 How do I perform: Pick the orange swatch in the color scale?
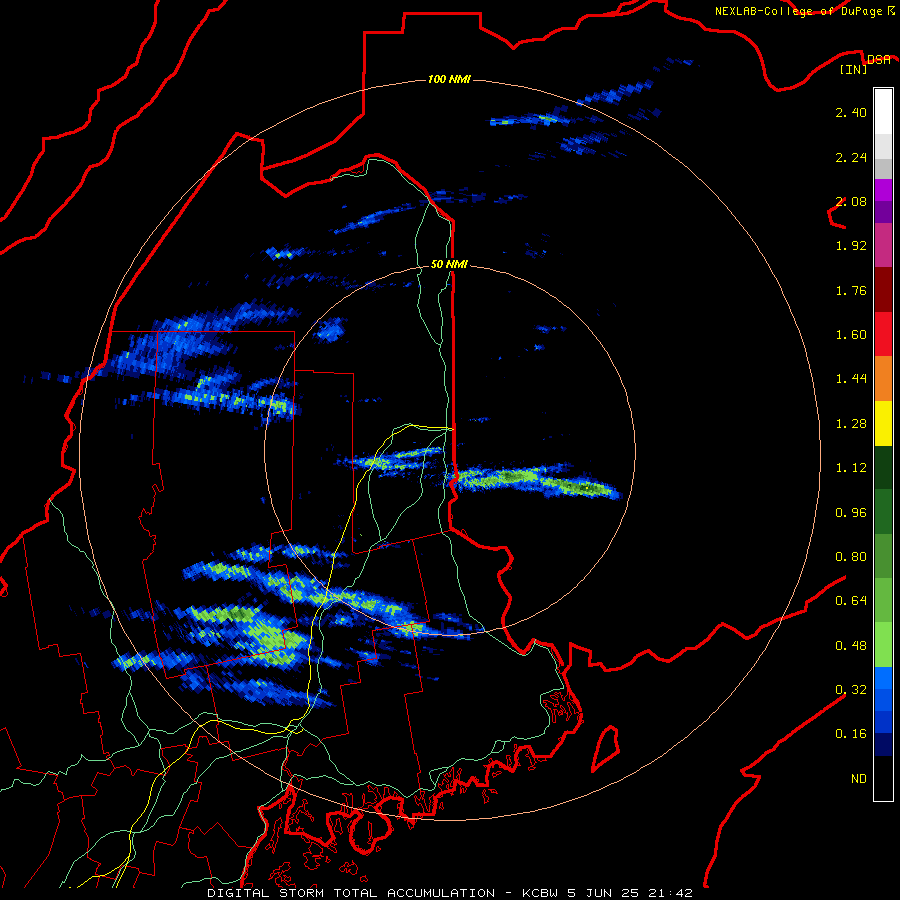883,379
